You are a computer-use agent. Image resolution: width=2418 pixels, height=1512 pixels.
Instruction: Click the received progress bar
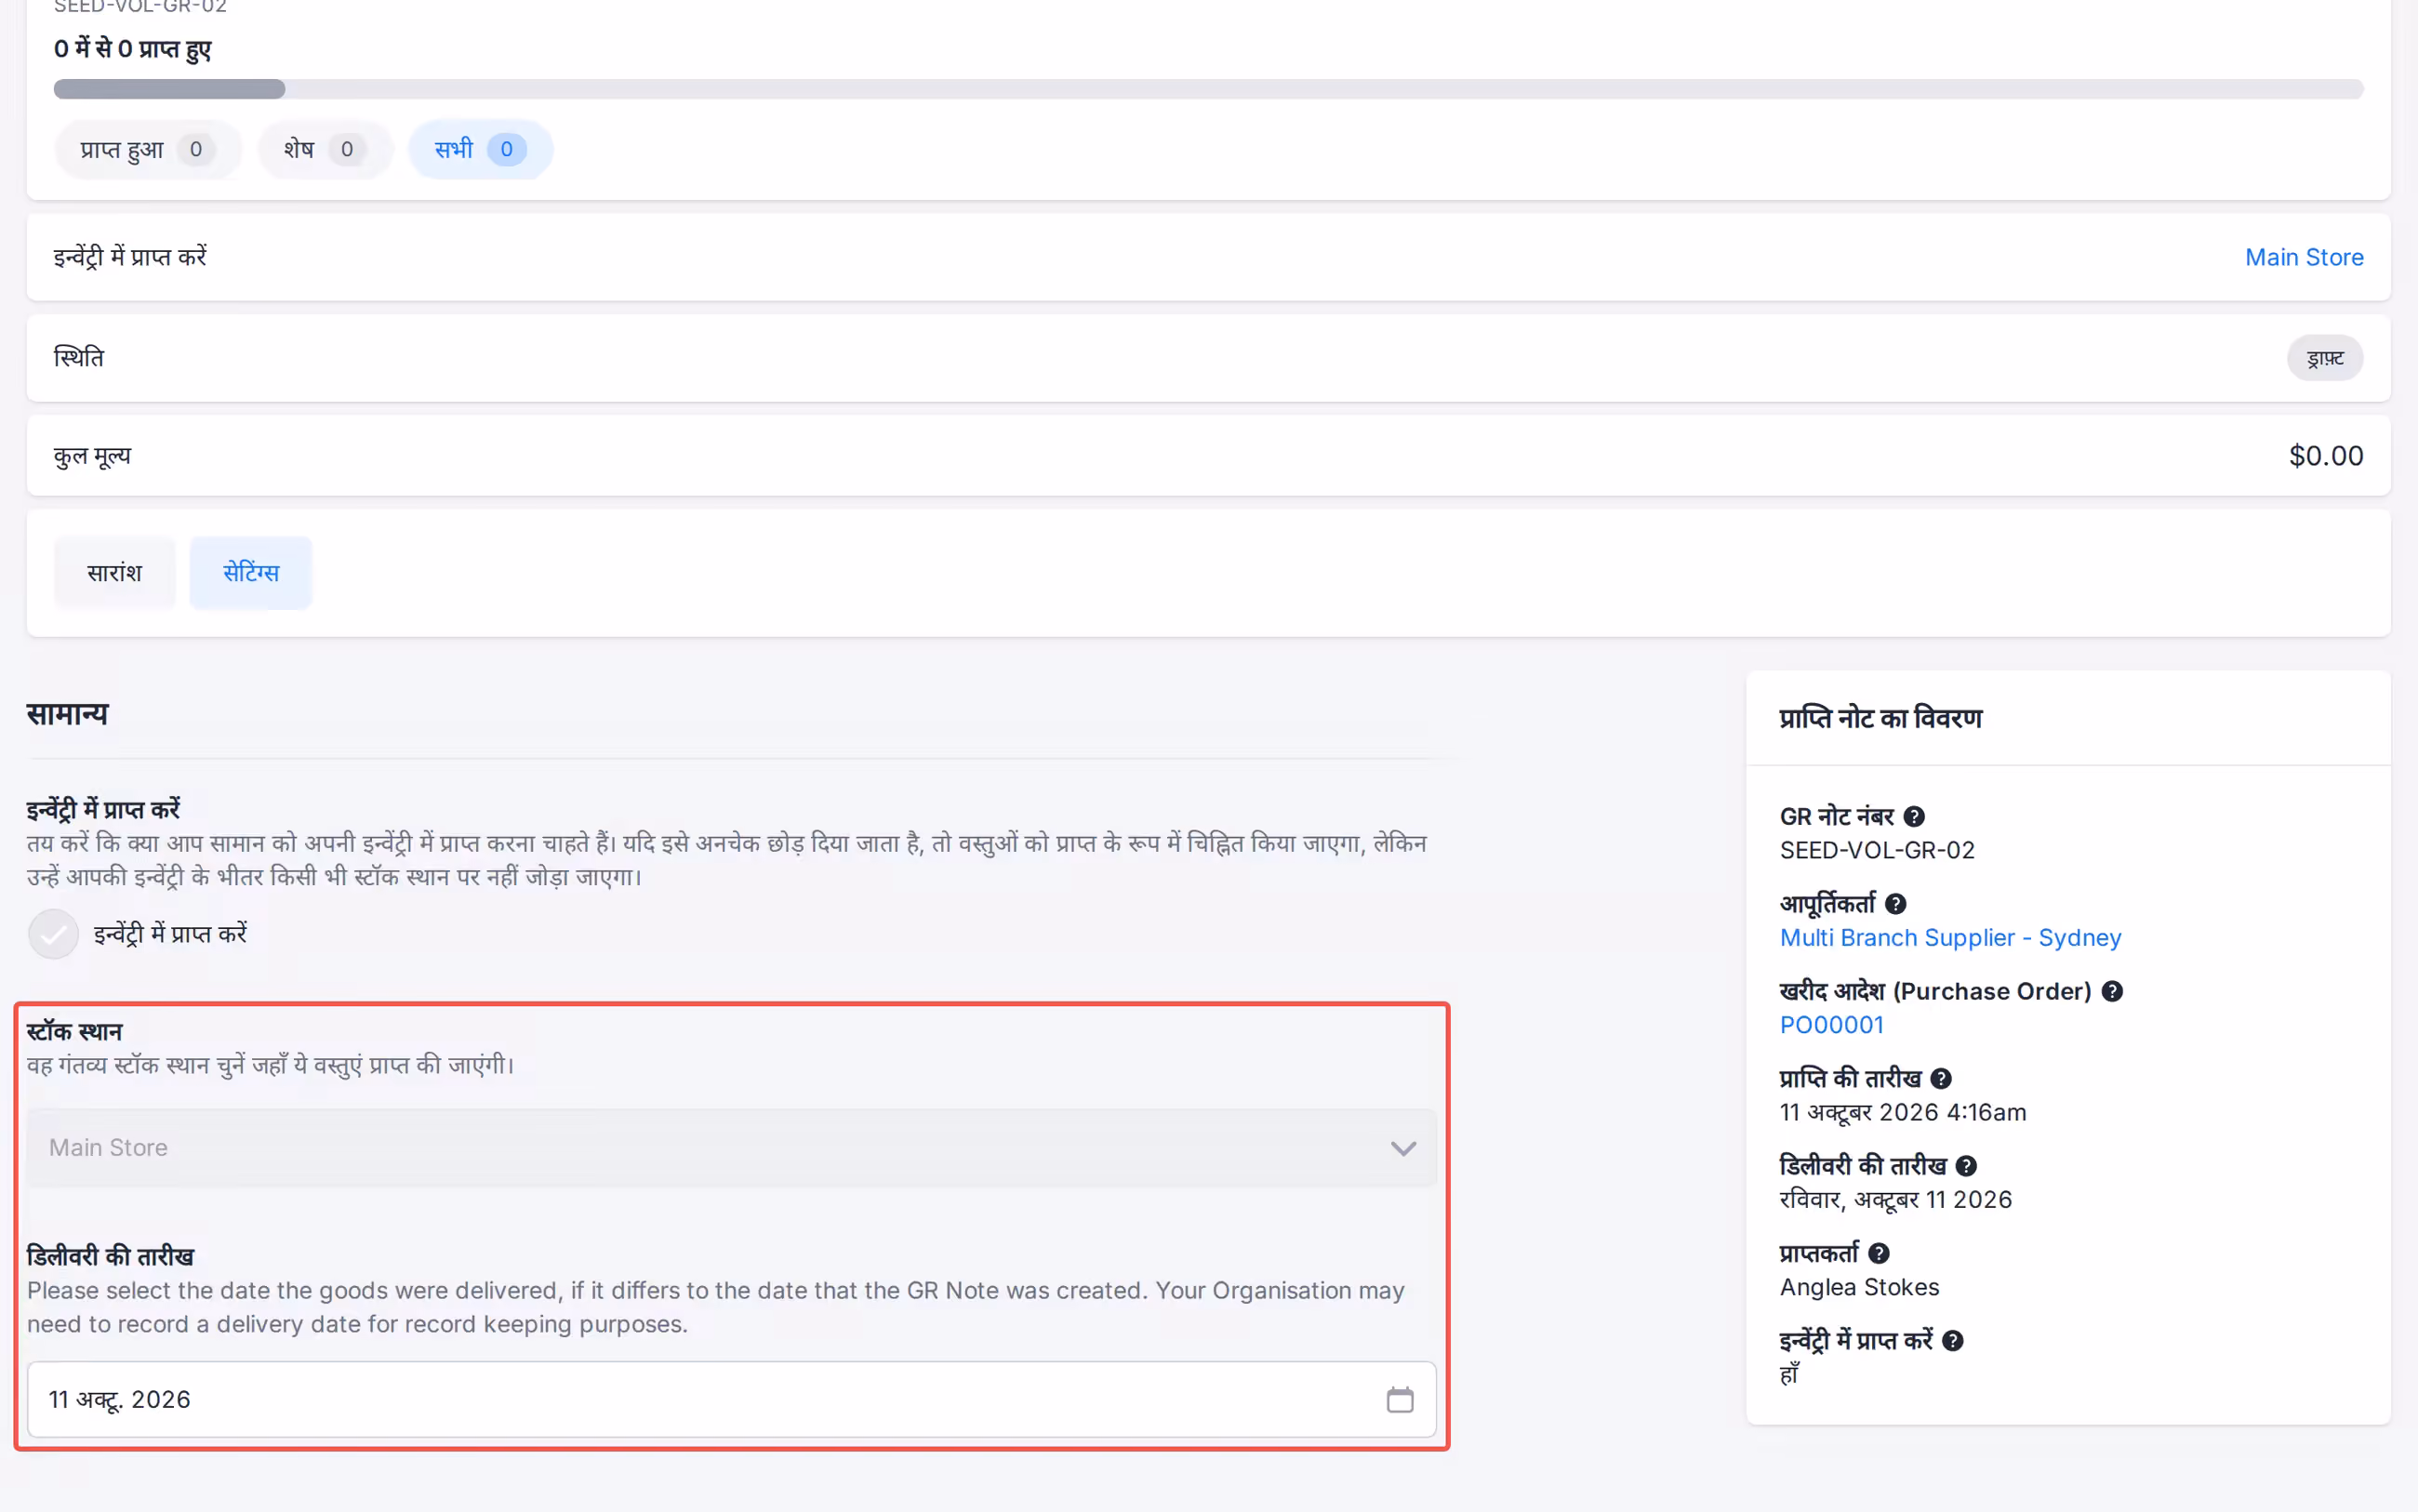coord(1208,89)
